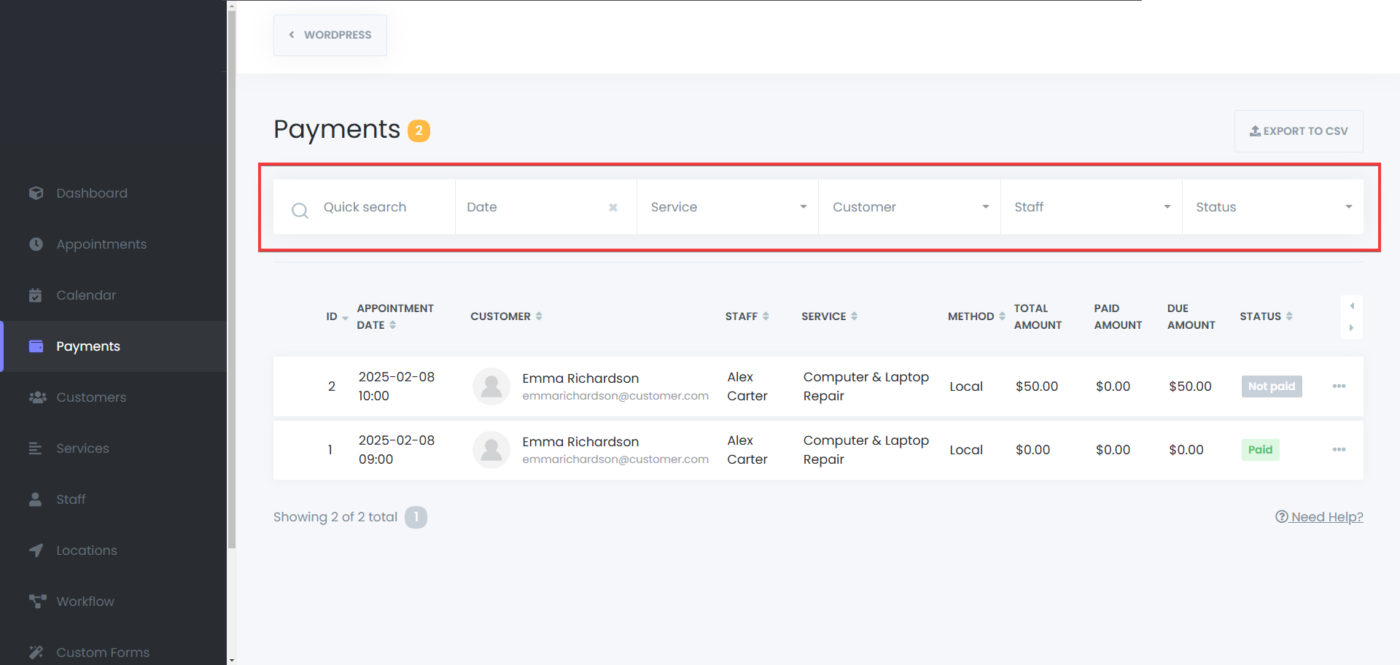Screen dimensions: 1400x665
Task: Click the Appointments clock icon
Action: (x=36, y=244)
